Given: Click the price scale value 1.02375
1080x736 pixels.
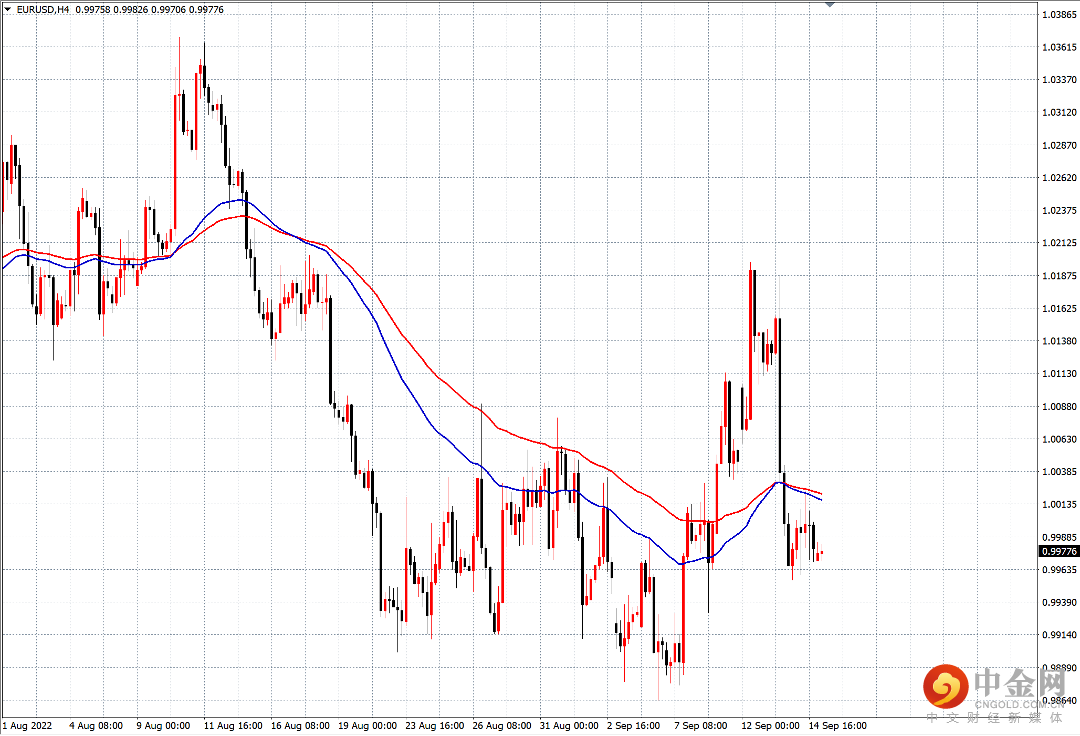Looking at the screenshot, I should tap(1059, 211).
